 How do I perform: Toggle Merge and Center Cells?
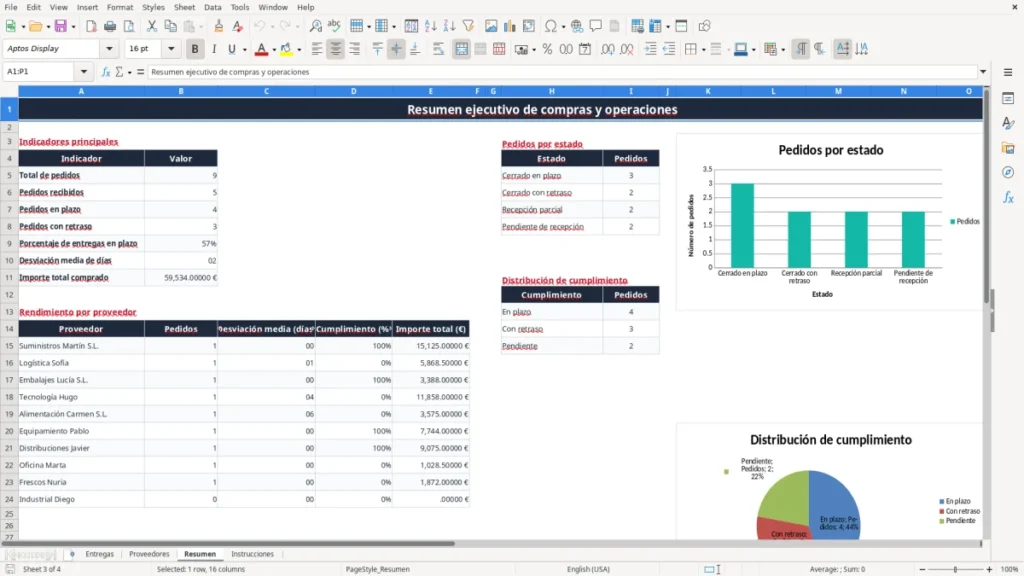pos(462,49)
